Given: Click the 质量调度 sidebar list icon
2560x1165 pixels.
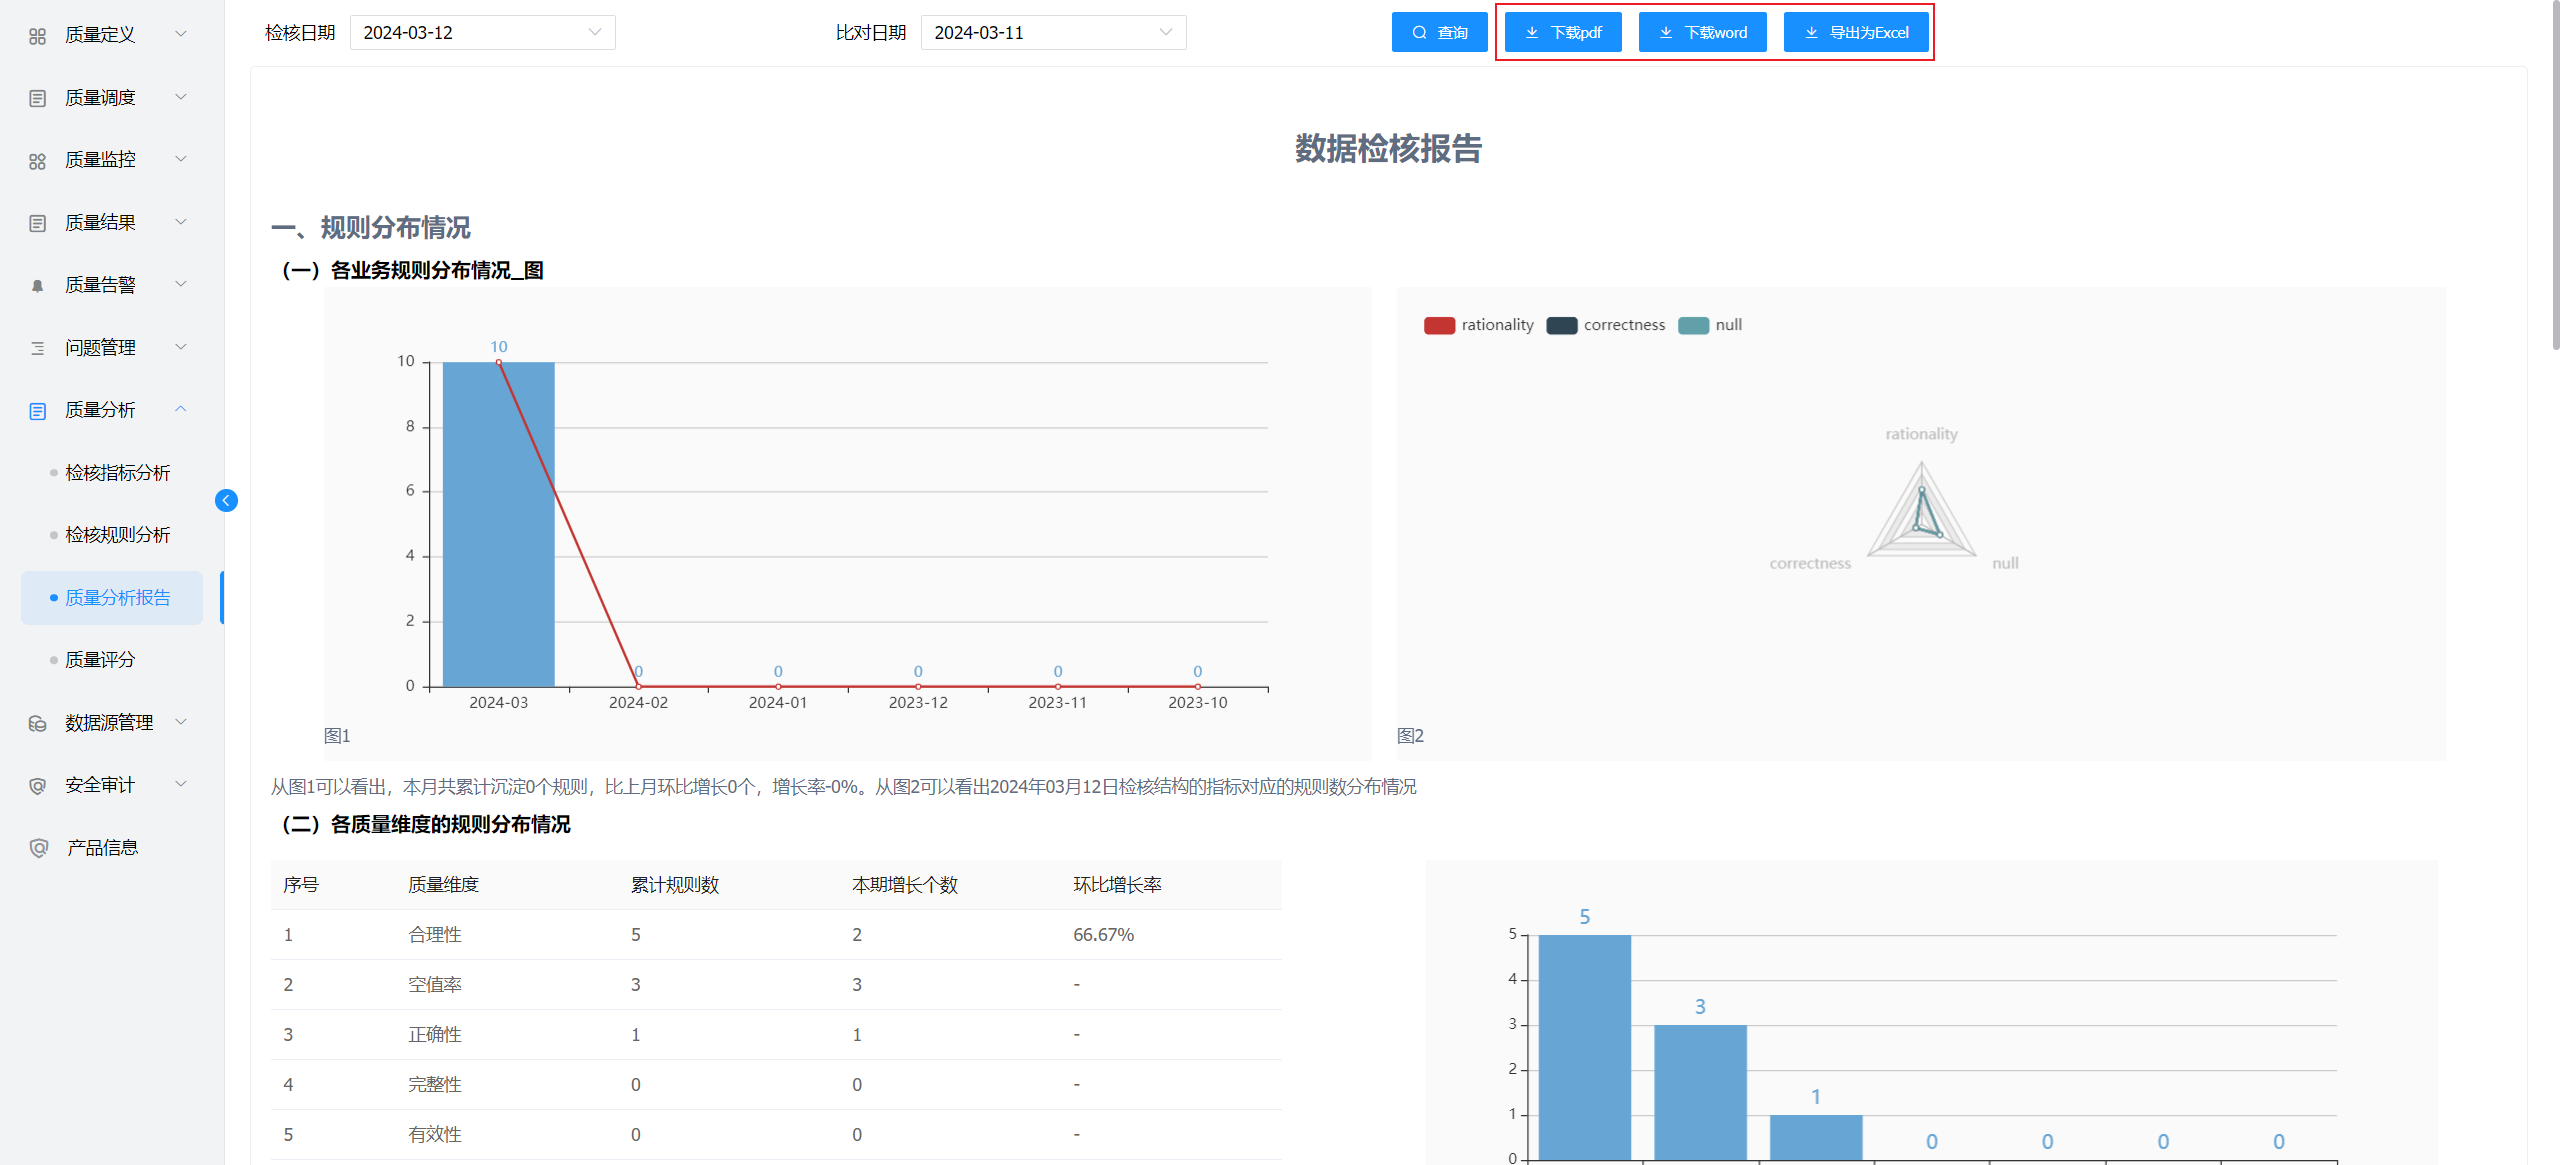Looking at the screenshot, I should tap(37, 98).
